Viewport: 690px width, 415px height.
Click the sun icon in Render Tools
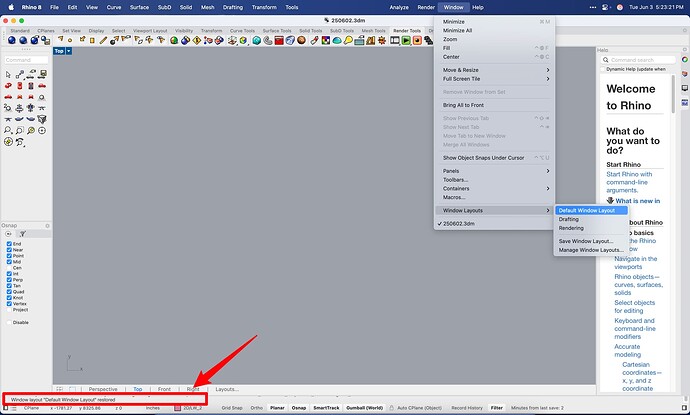click(382, 40)
